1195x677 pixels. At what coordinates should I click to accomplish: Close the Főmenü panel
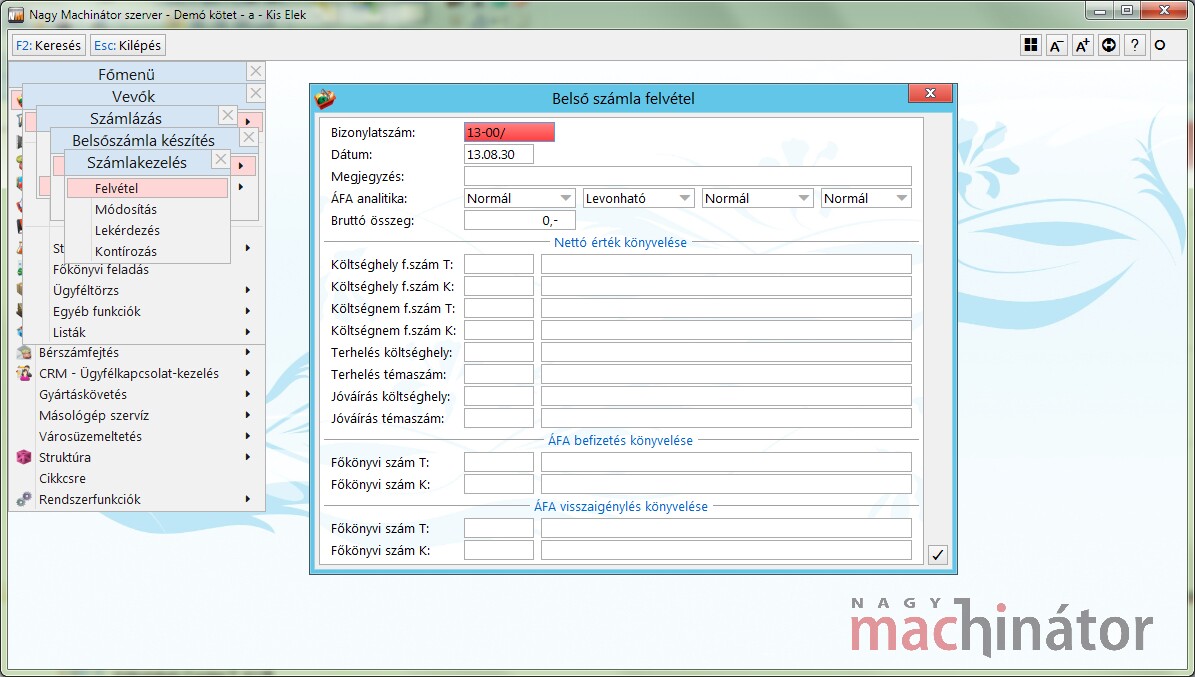[x=256, y=71]
